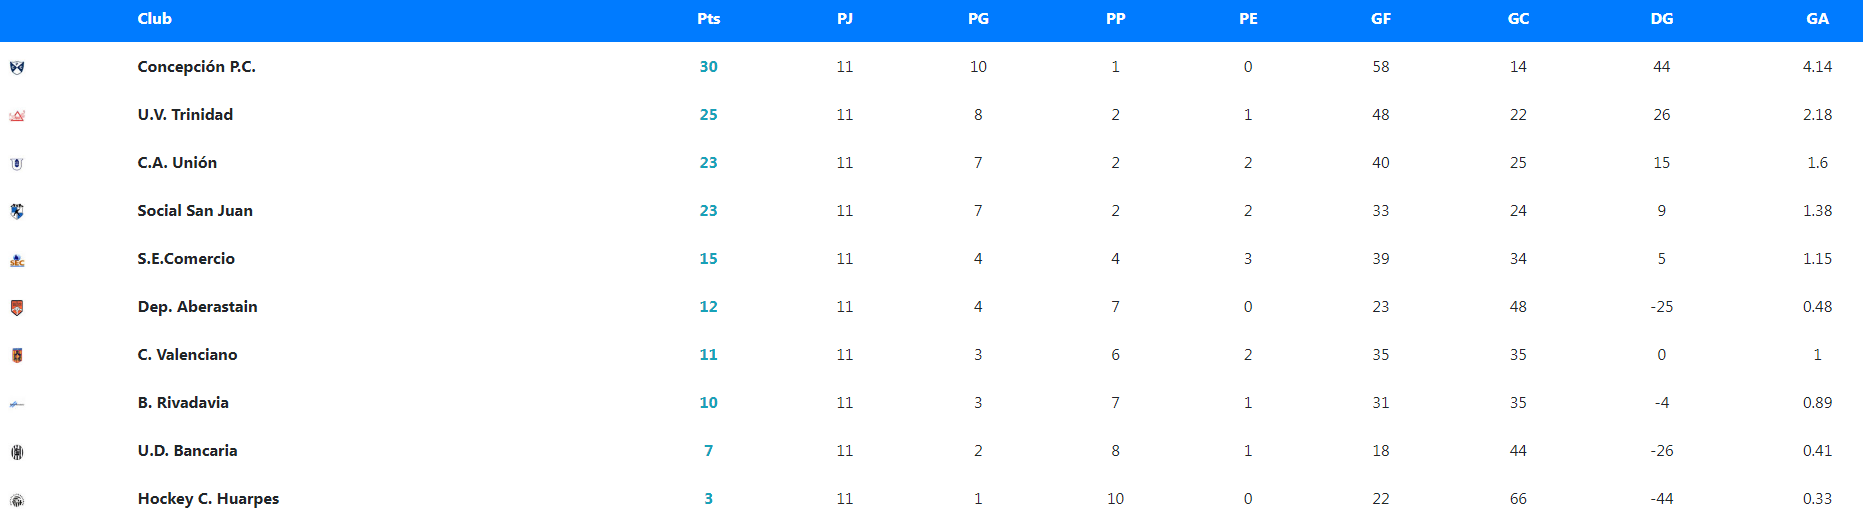Sort the table by Pts column header
Viewport: 1863px width, 526px height.
[x=708, y=19]
